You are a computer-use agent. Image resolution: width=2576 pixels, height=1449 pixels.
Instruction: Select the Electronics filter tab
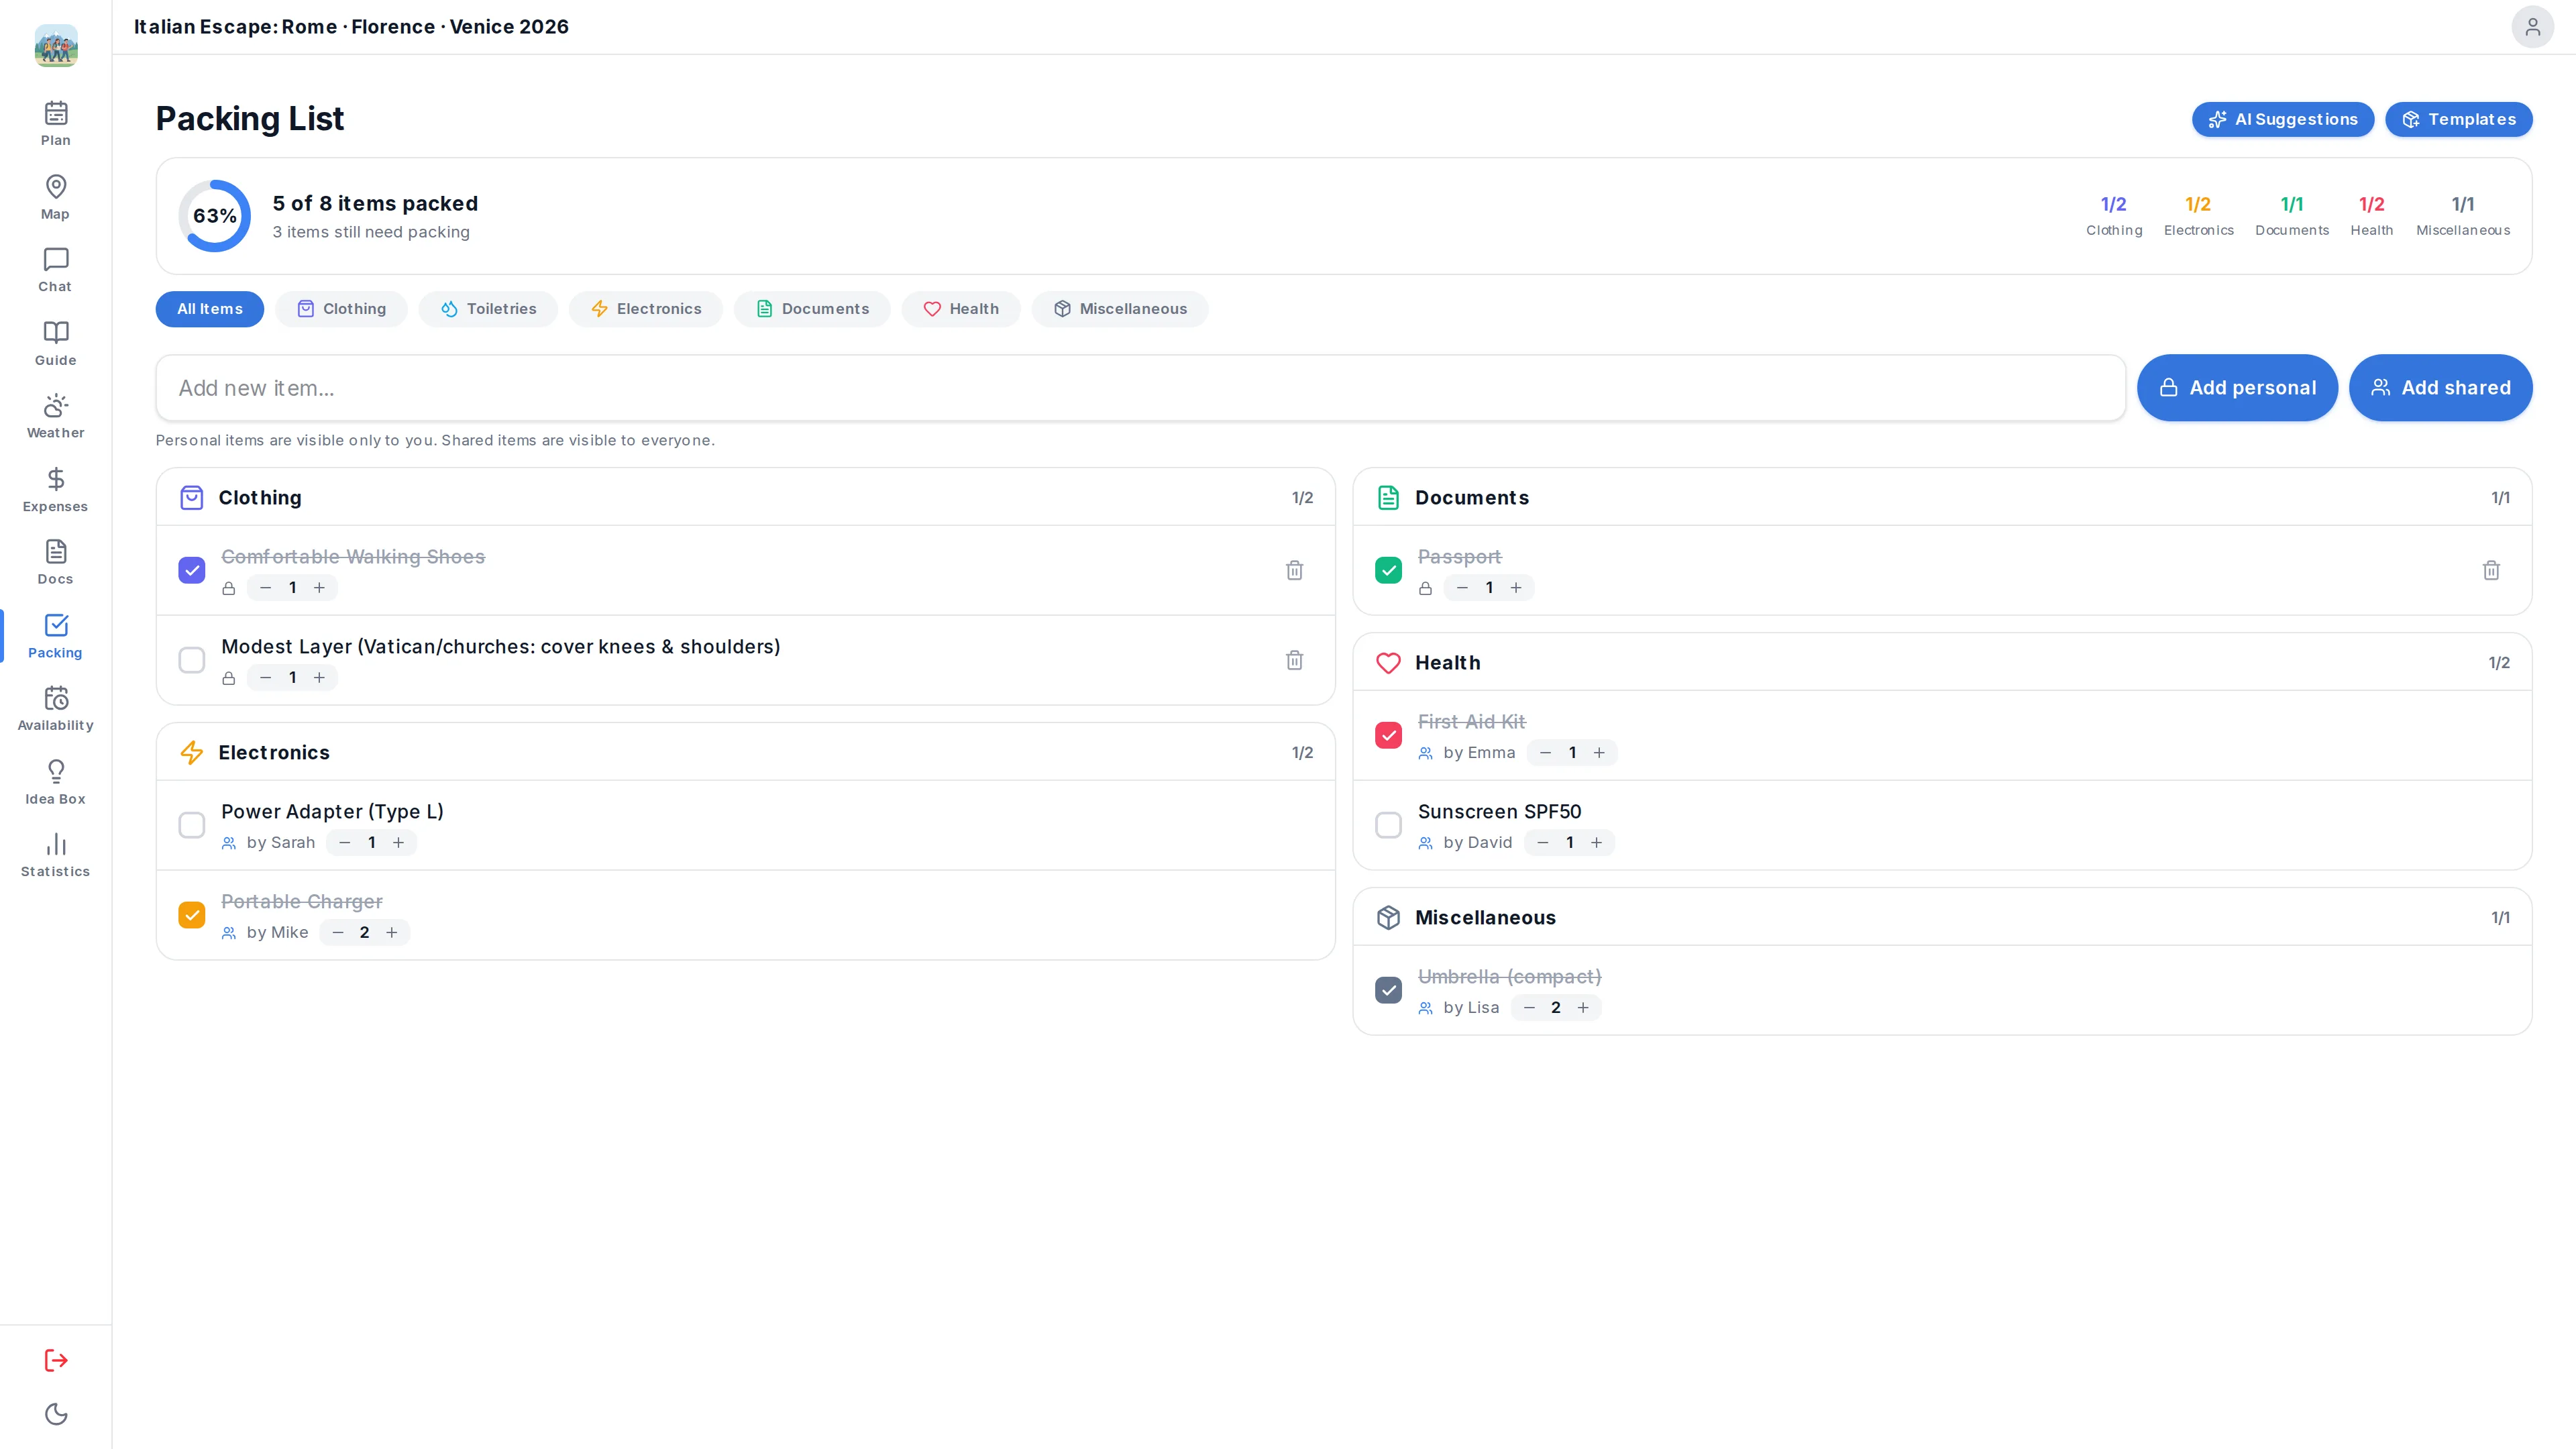coord(646,309)
